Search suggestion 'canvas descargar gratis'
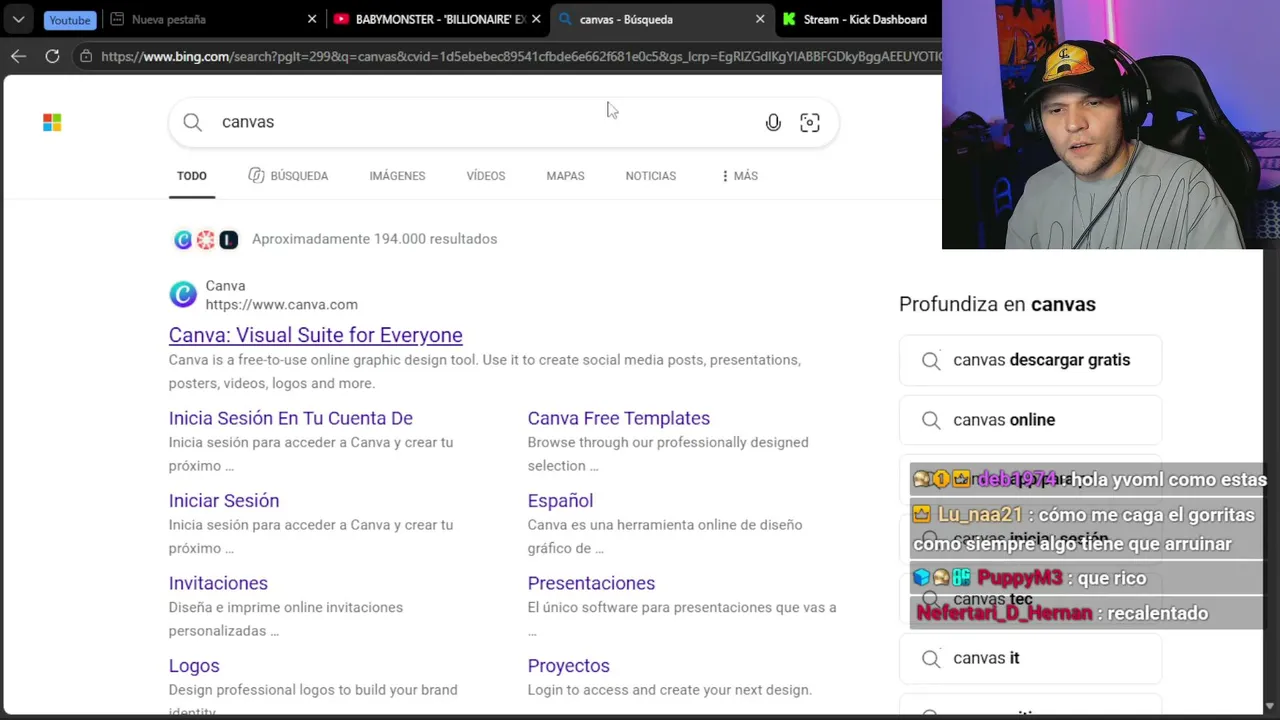 1030,360
